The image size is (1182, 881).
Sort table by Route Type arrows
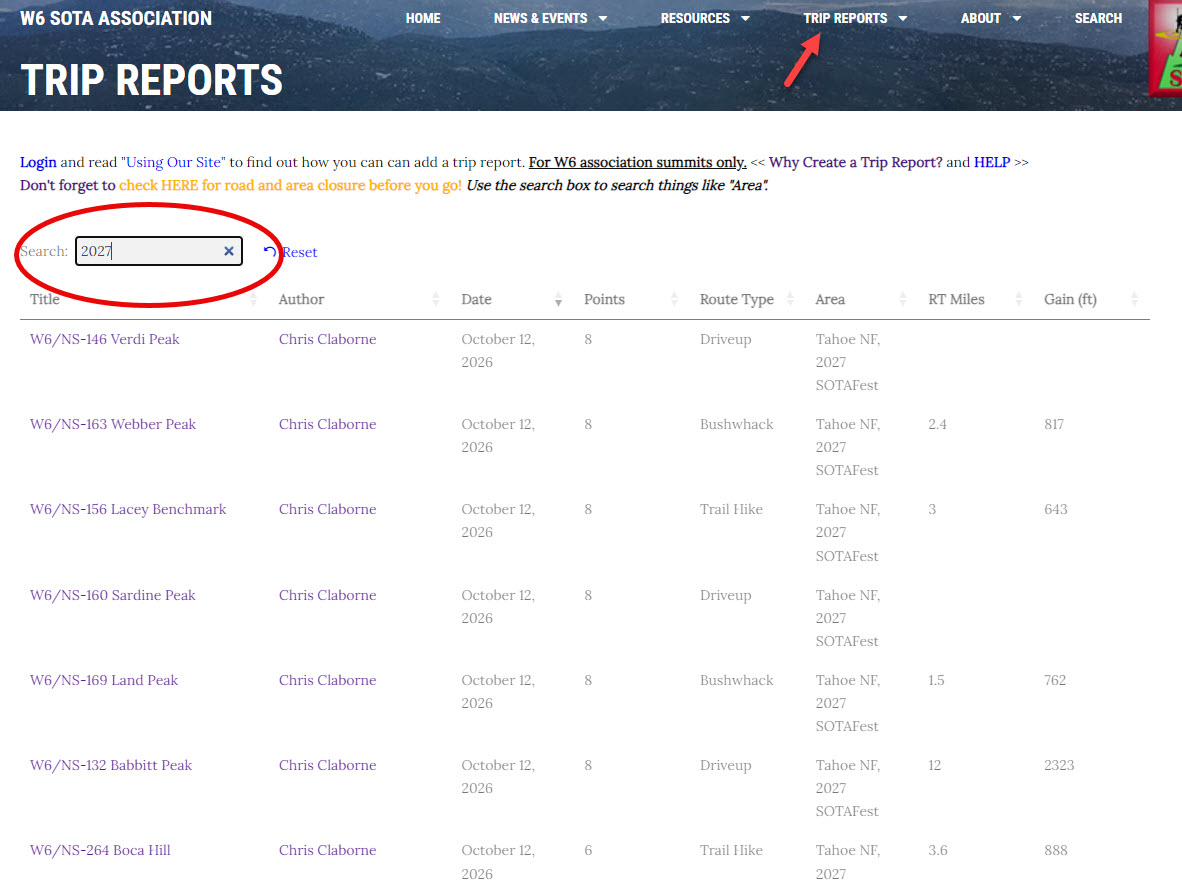pos(790,300)
